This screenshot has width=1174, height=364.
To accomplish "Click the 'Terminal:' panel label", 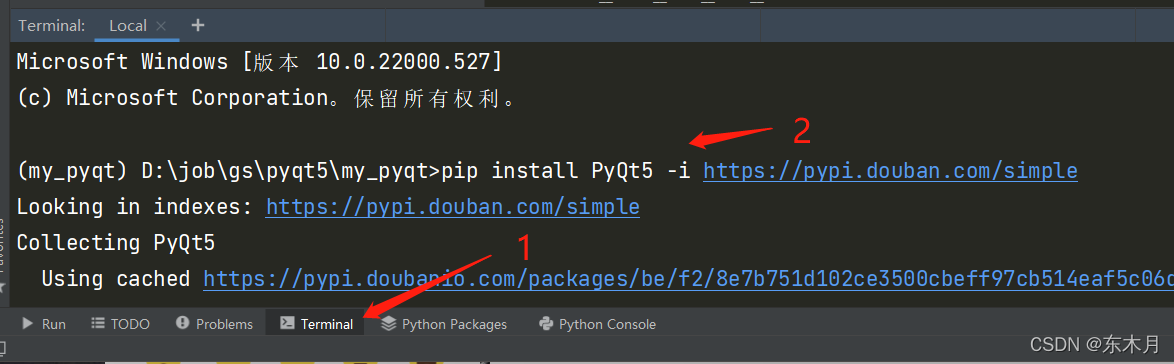I will coord(52,25).
